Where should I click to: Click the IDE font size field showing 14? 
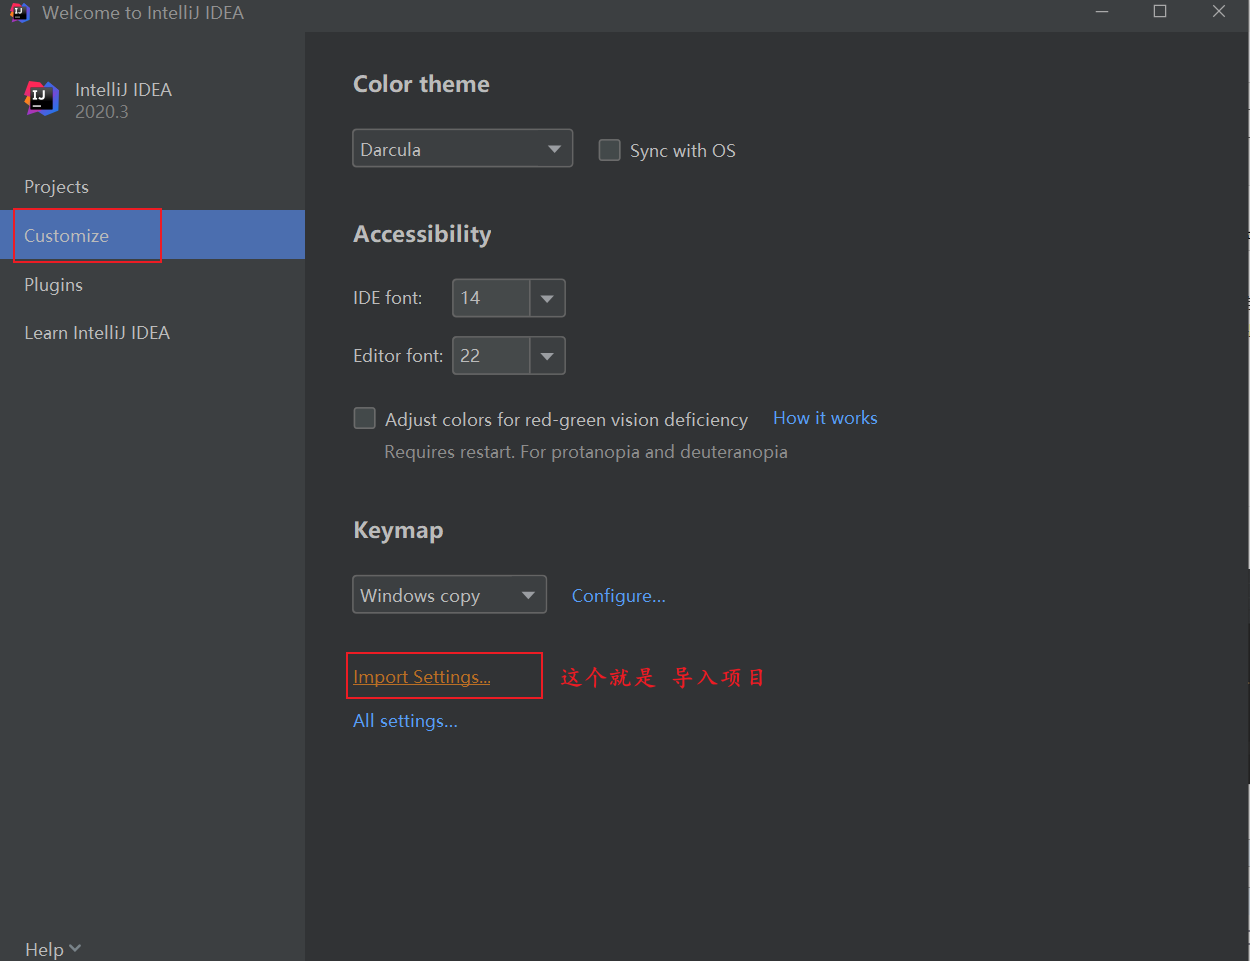[x=491, y=298]
